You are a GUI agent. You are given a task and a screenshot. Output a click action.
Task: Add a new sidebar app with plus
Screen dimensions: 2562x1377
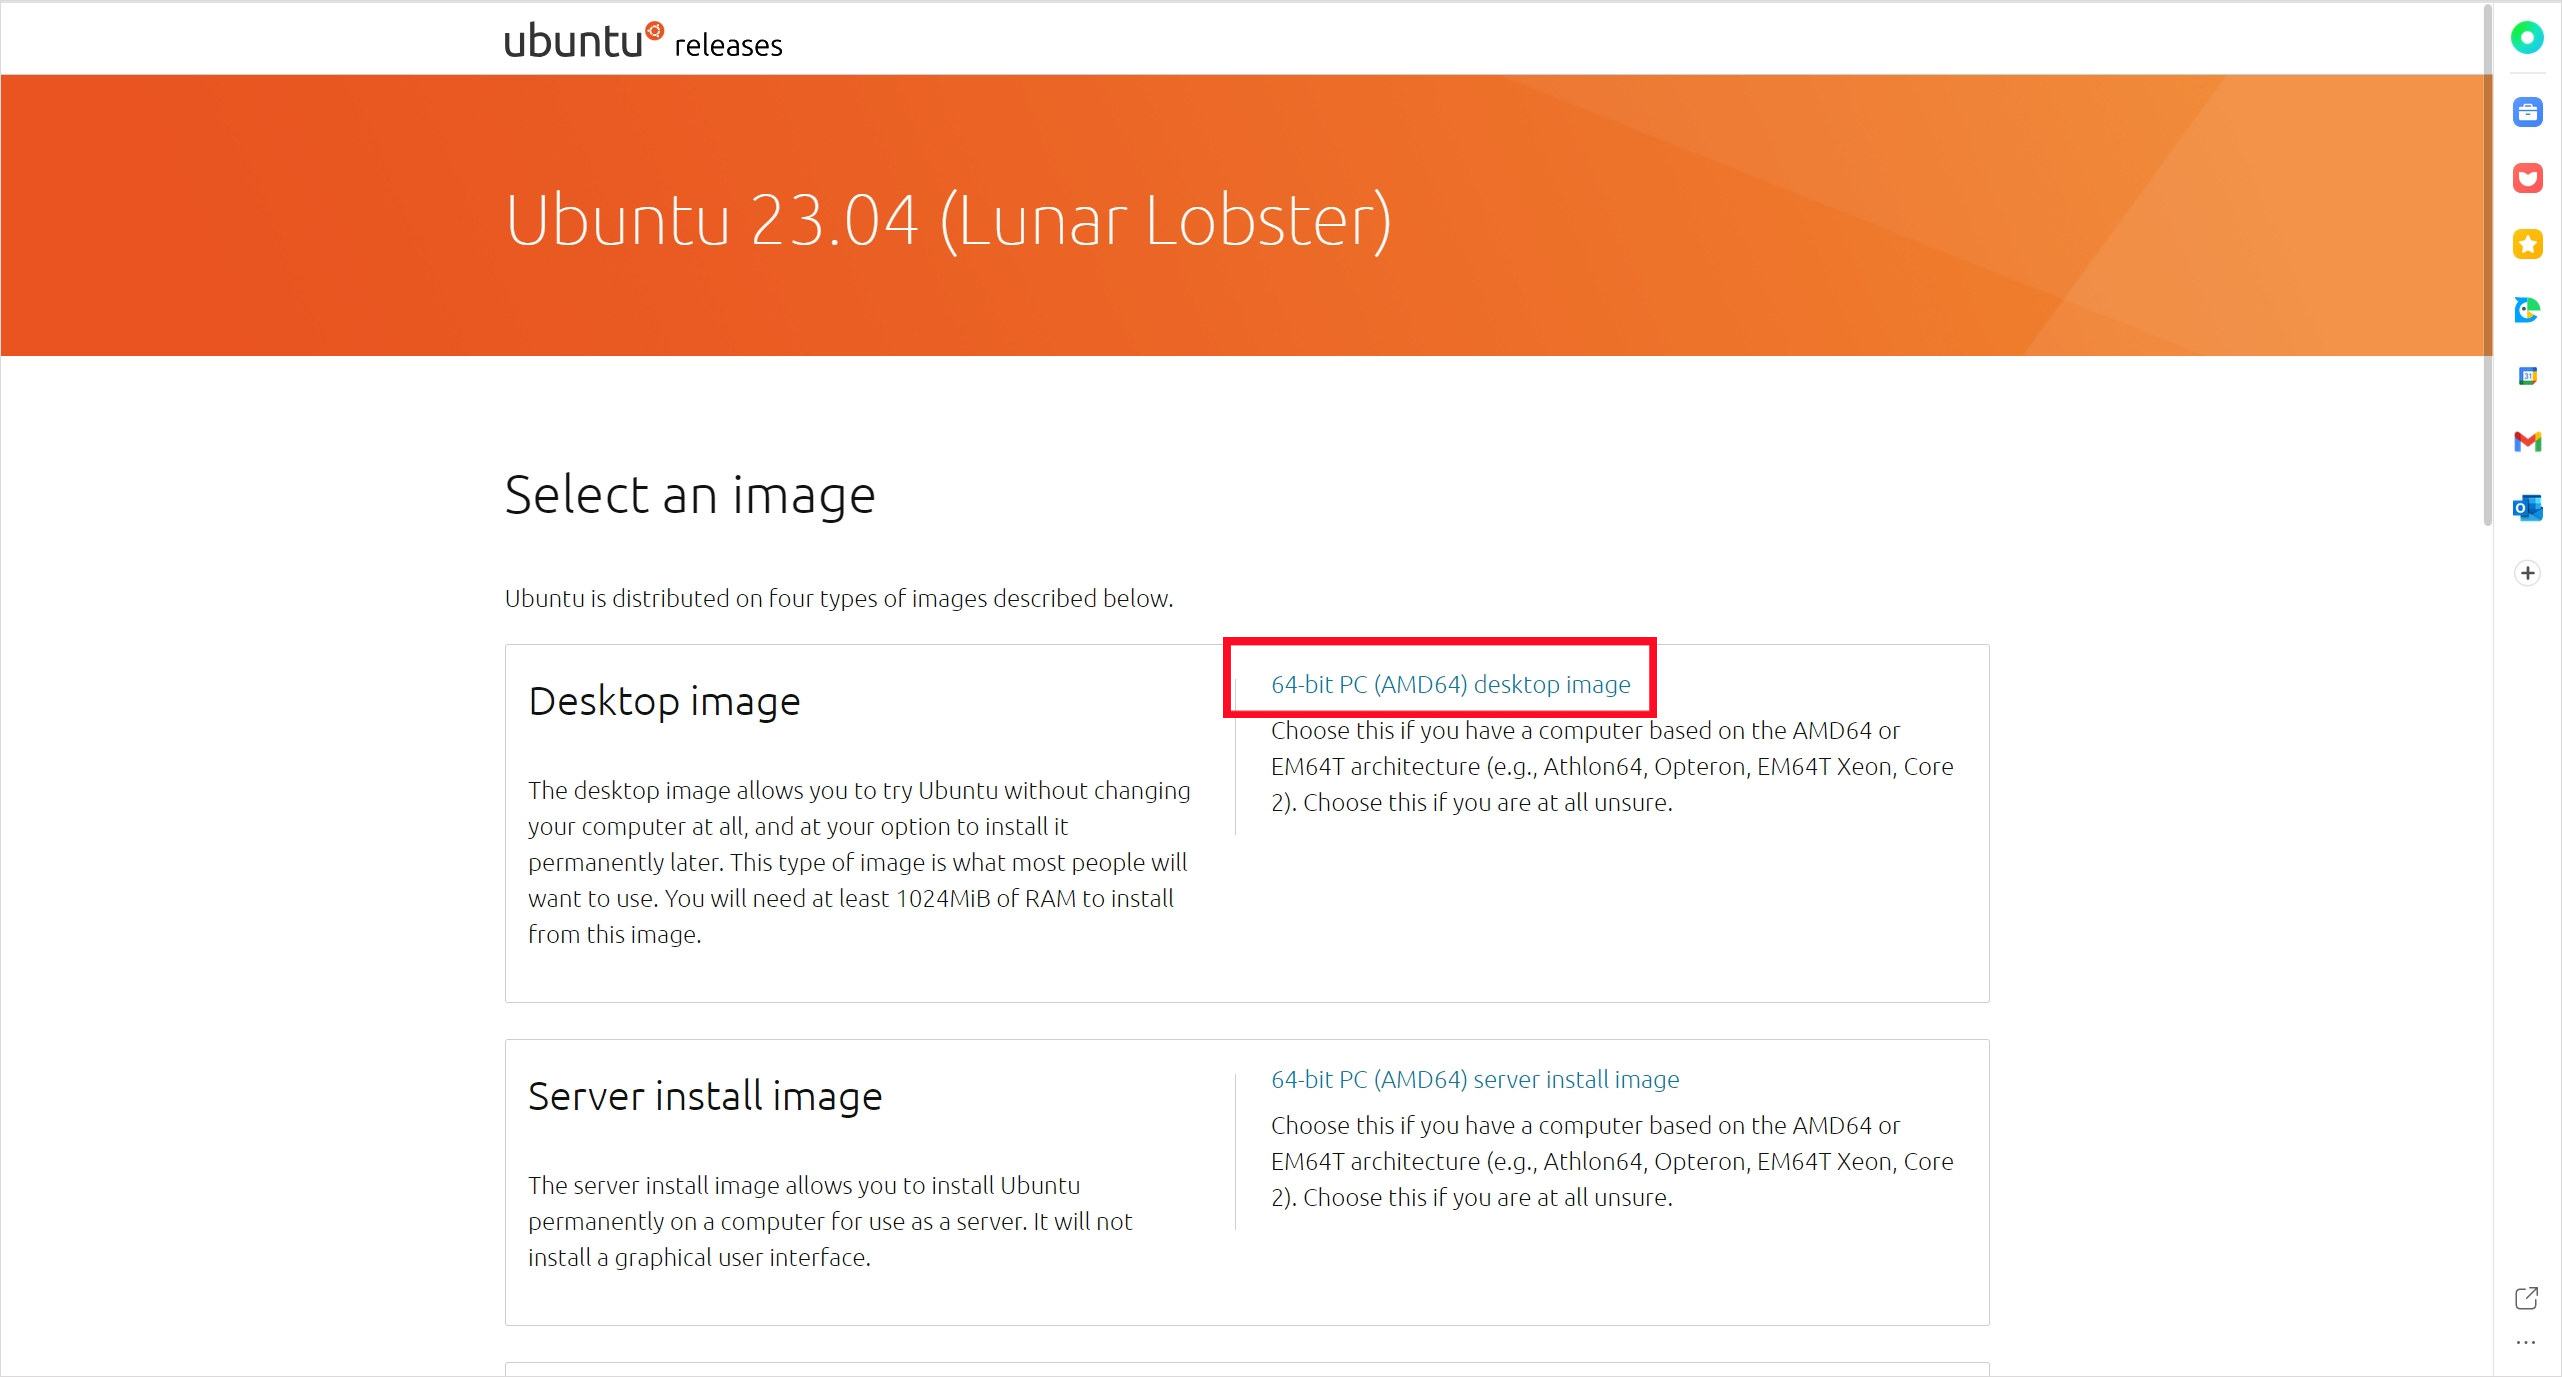point(2527,573)
